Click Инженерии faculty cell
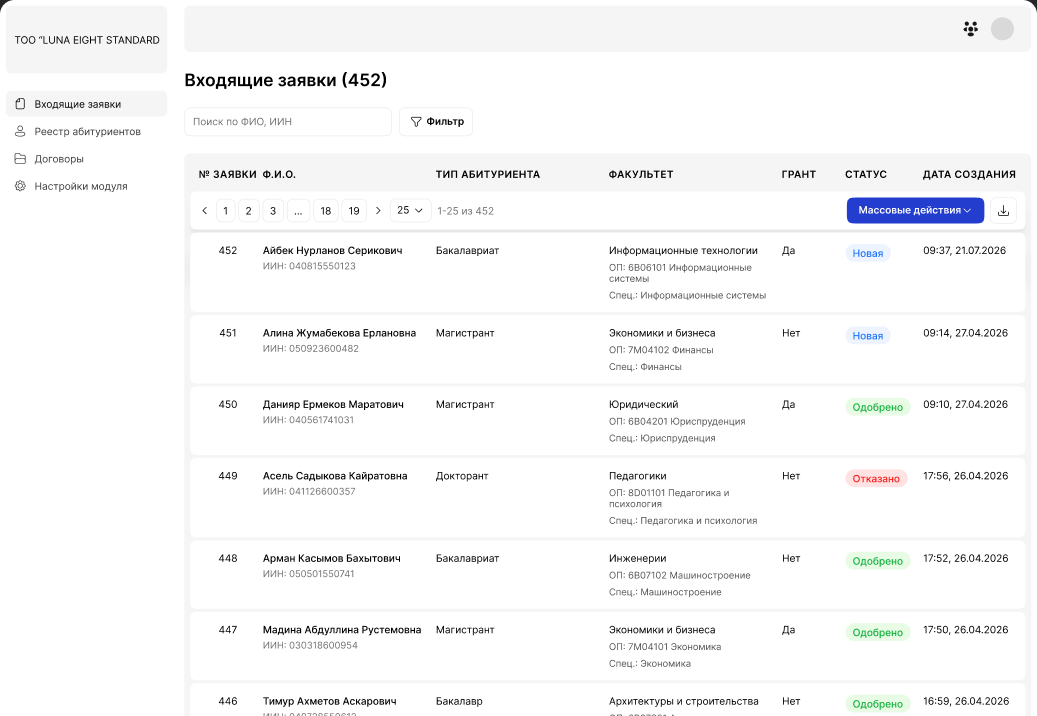Viewport: 1037px width, 716px height. [x=638, y=559]
